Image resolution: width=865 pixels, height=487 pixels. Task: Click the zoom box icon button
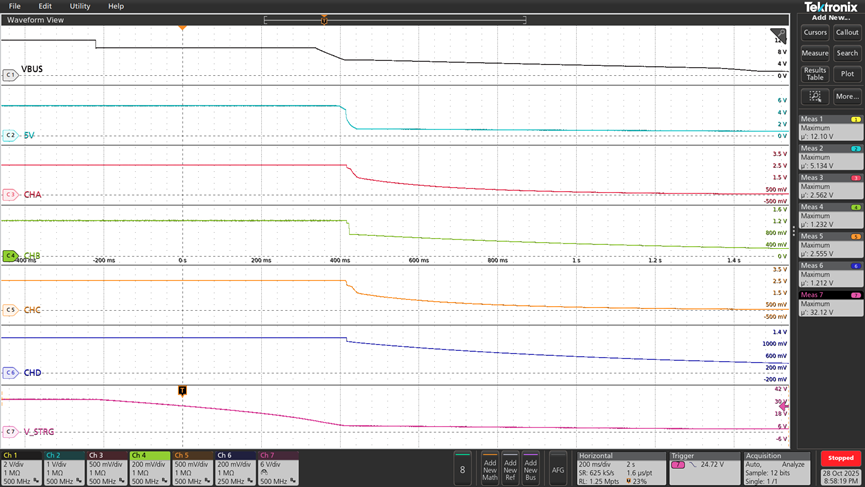pyautogui.click(x=815, y=96)
